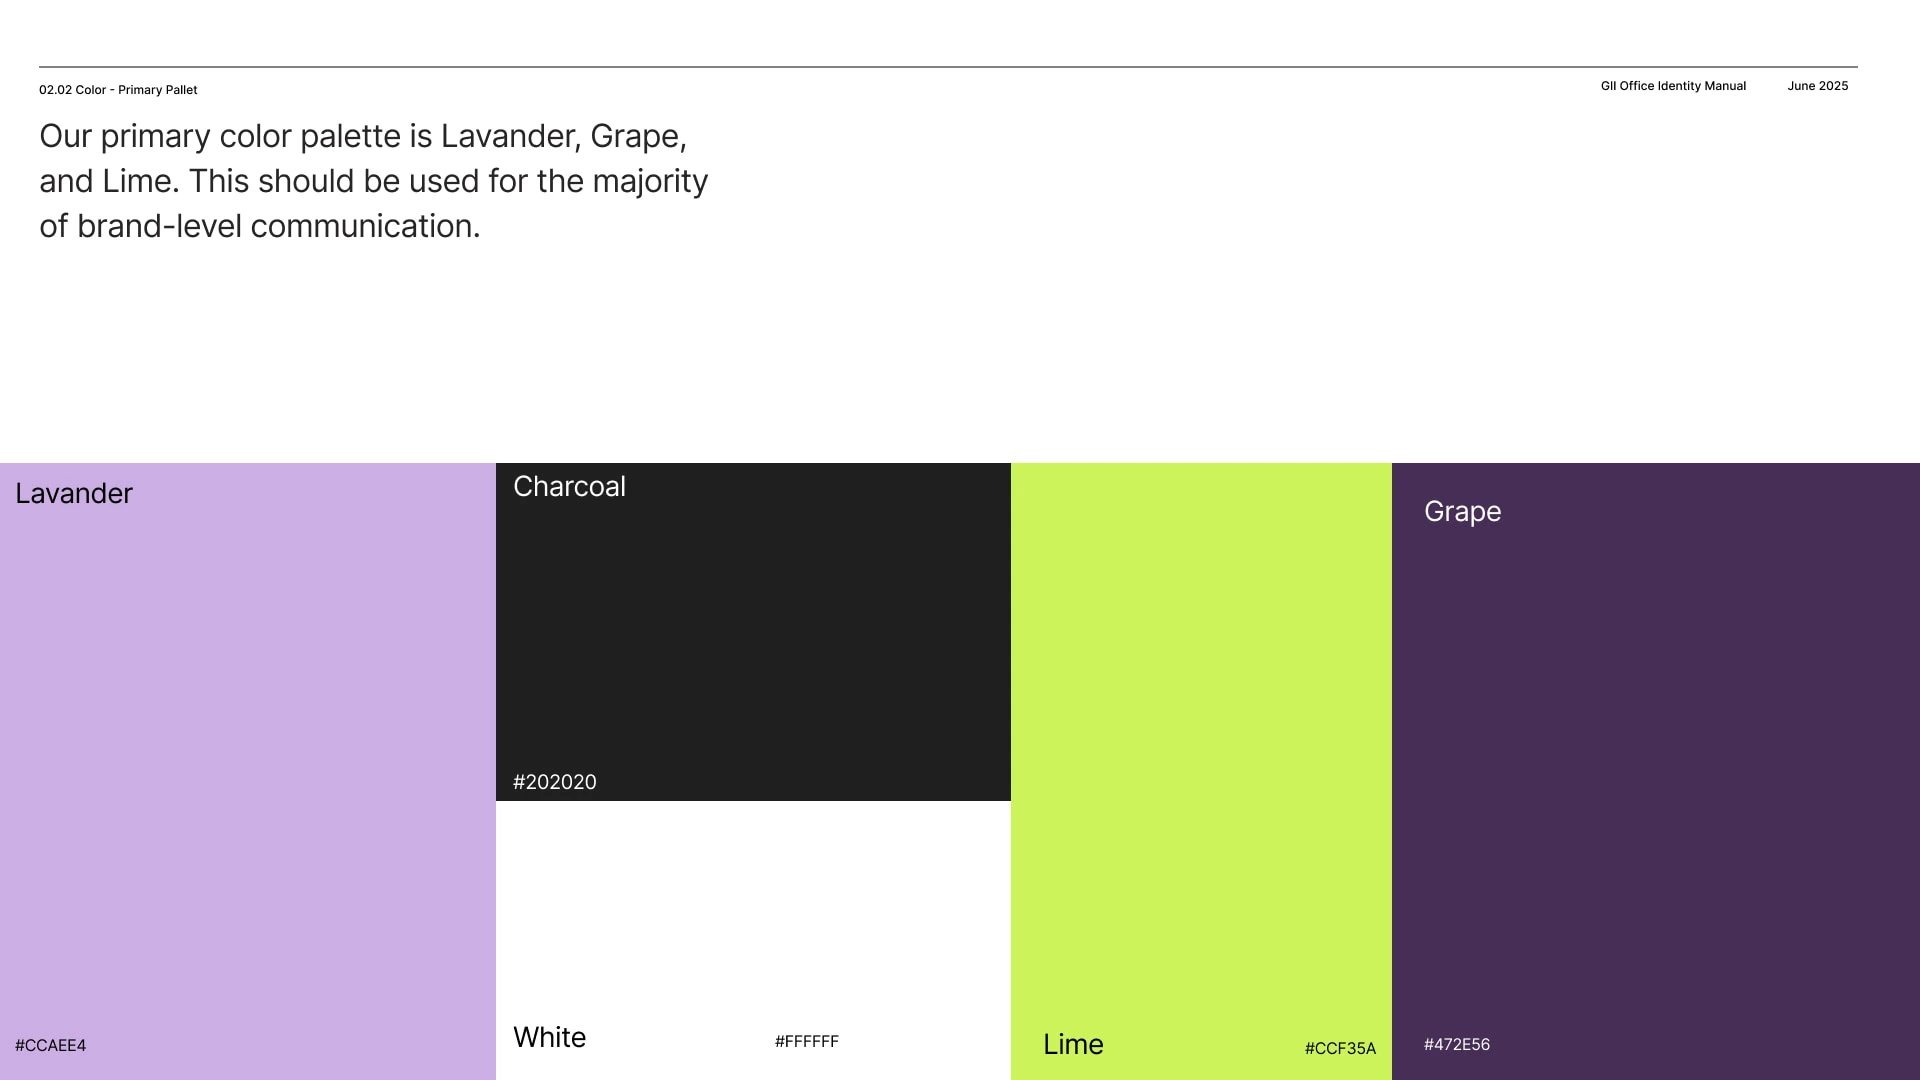This screenshot has height=1080, width=1920.
Task: Click the "White" swatch label
Action: (x=549, y=1038)
